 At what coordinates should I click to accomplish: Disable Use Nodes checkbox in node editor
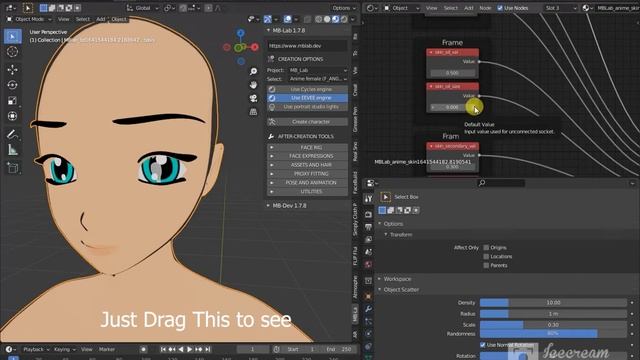pos(500,8)
